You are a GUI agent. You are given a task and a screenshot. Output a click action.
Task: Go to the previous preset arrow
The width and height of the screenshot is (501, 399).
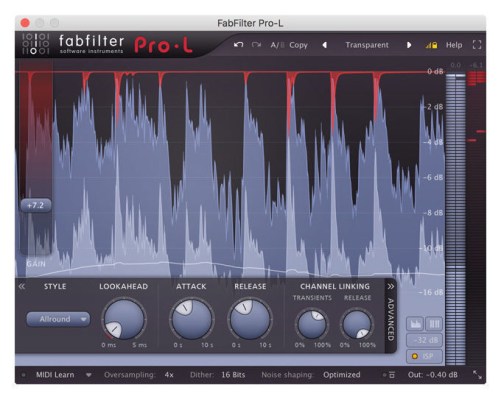pyautogui.click(x=325, y=45)
